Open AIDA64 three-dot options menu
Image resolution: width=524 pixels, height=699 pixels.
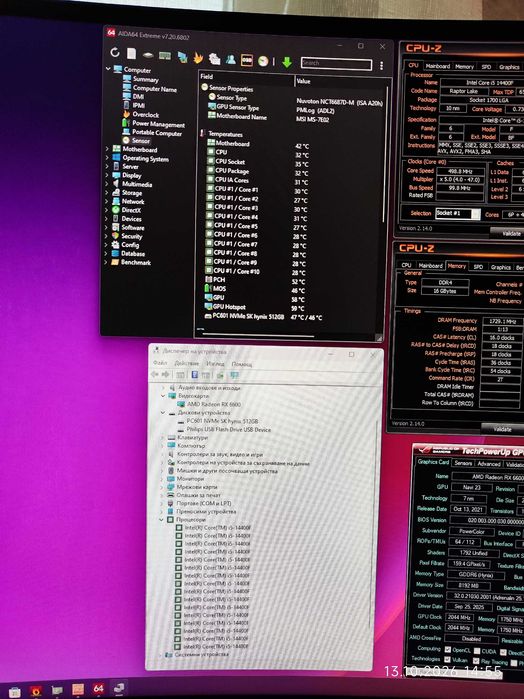click(x=381, y=66)
